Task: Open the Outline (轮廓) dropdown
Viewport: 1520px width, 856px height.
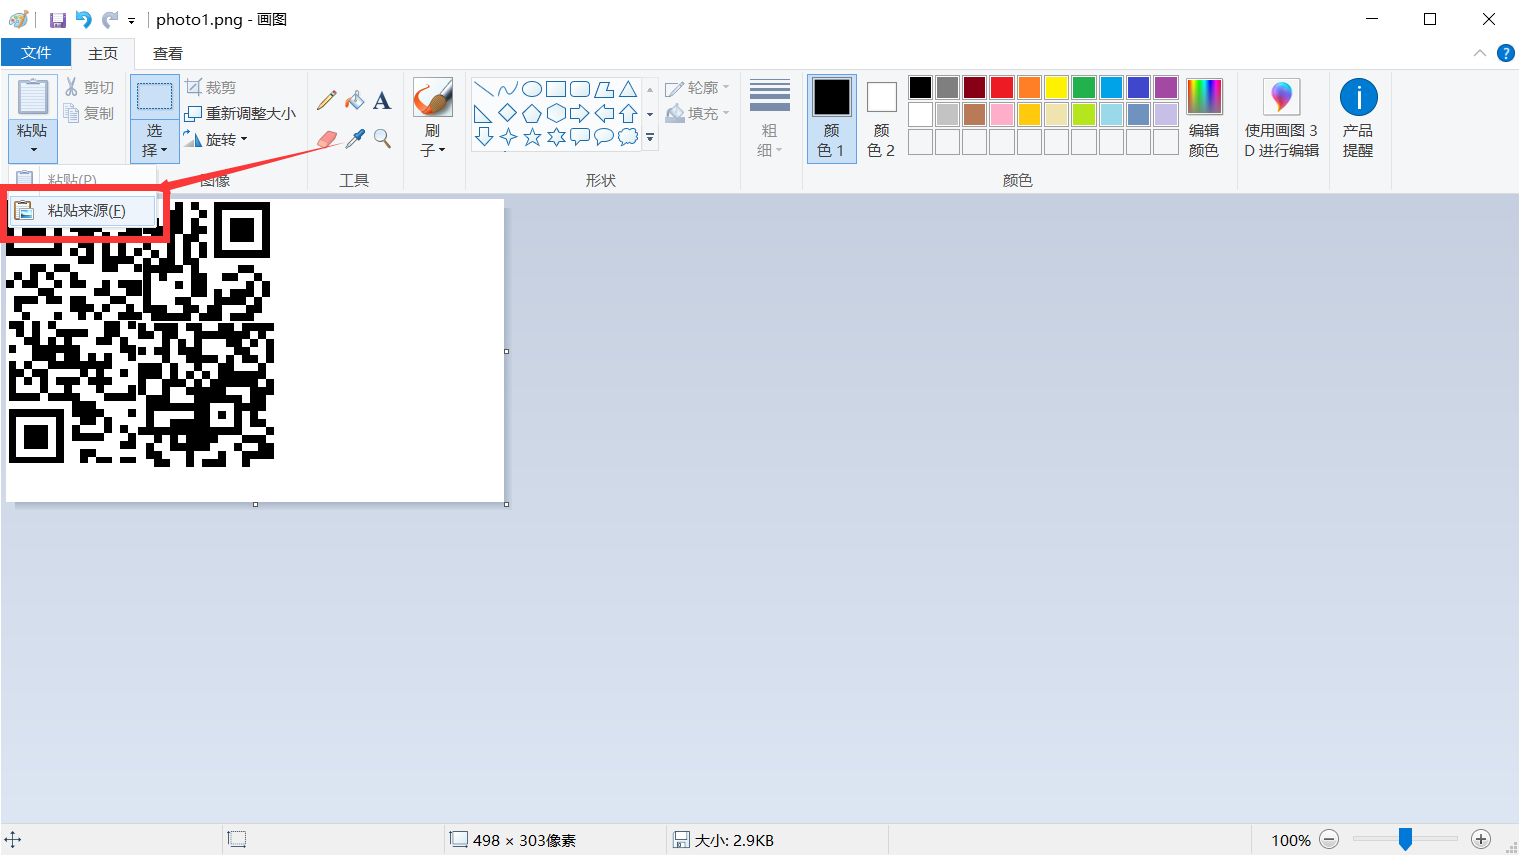Action: [x=698, y=87]
